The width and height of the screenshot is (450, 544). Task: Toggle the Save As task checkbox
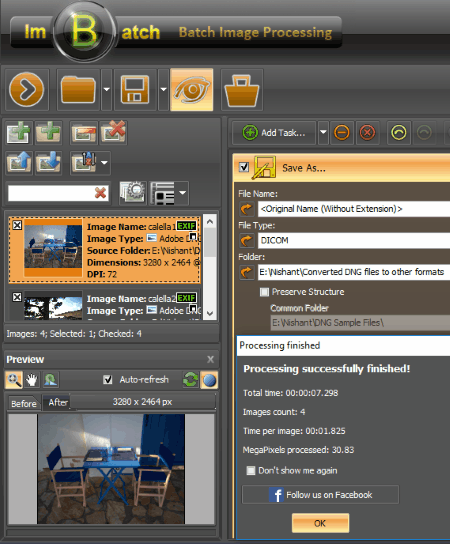[x=244, y=167]
